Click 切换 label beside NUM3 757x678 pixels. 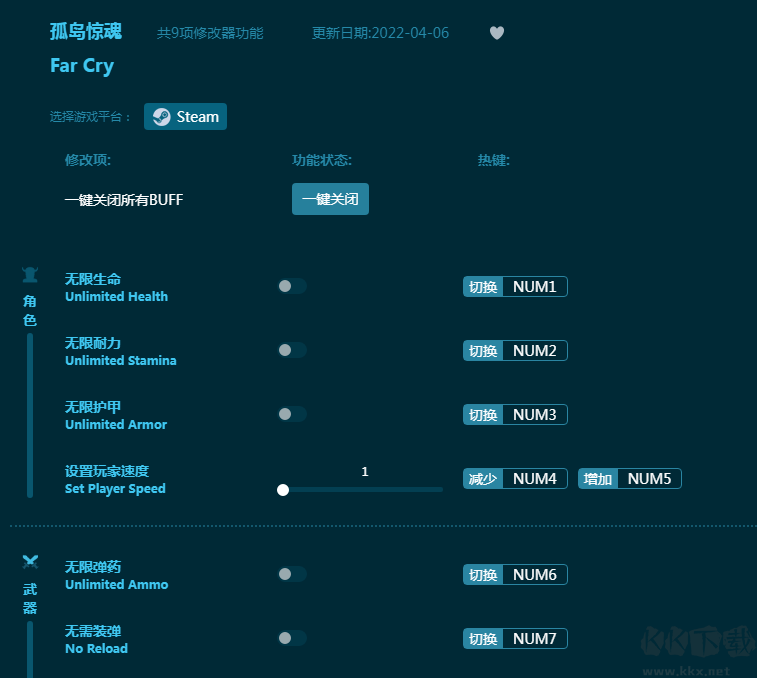coord(483,415)
